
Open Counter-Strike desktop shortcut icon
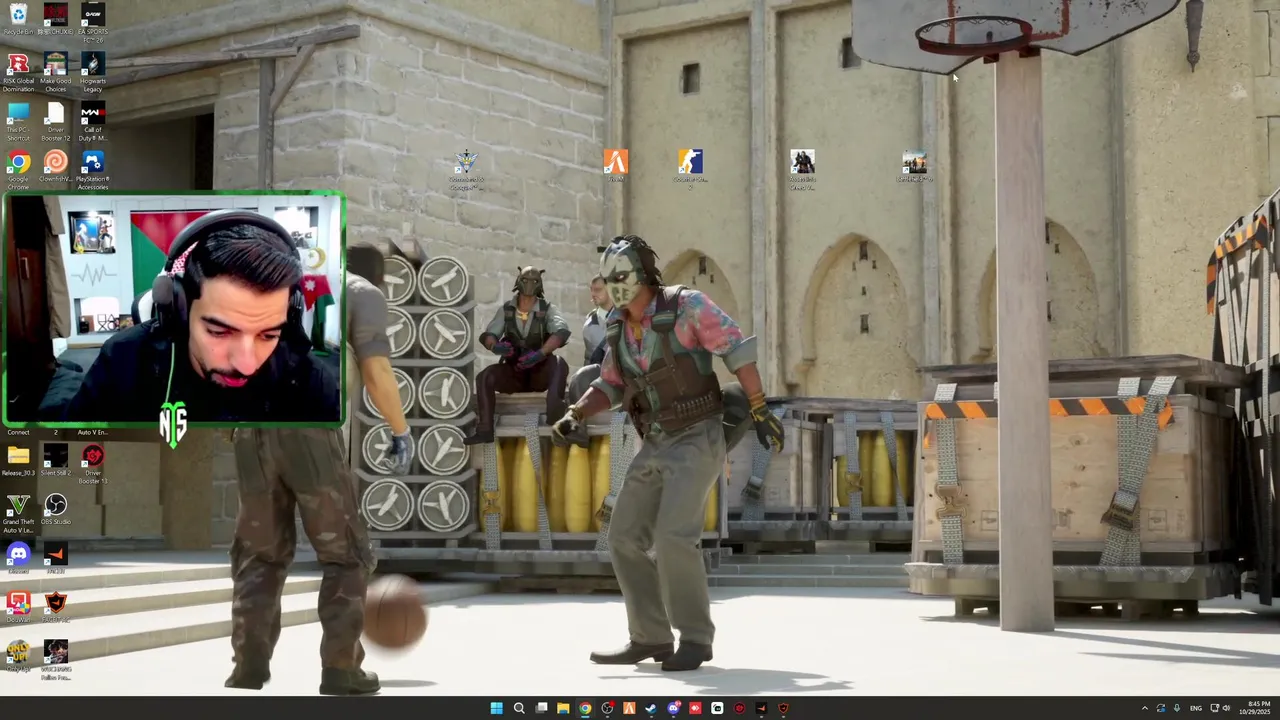690,168
